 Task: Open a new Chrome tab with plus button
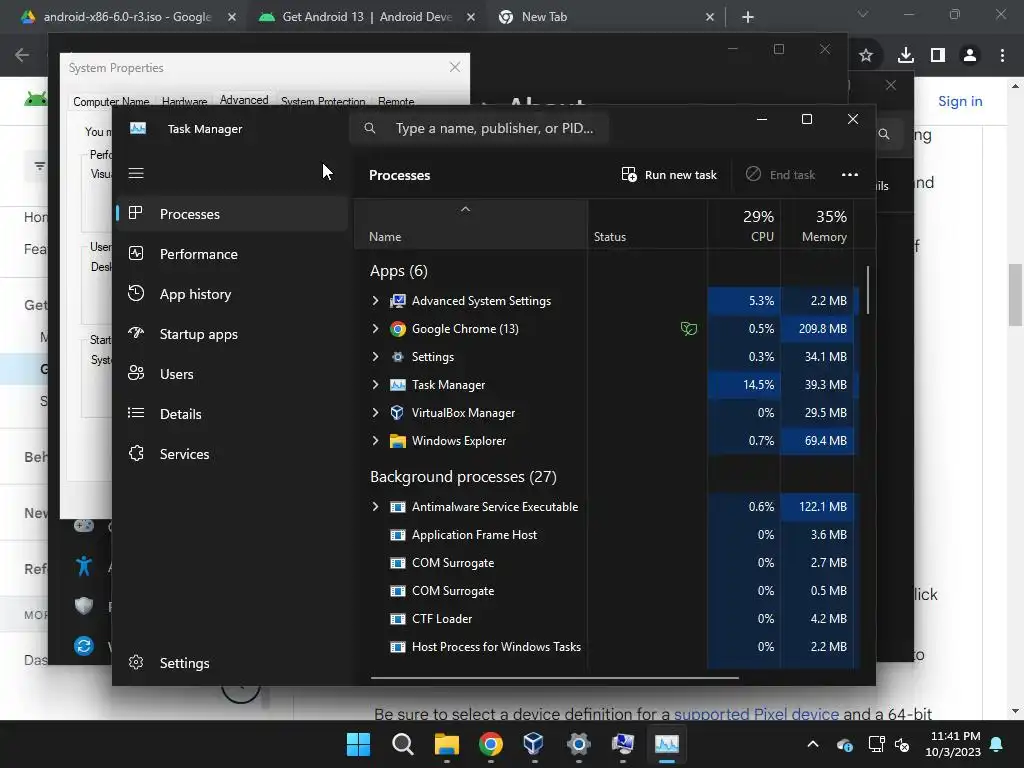(x=748, y=18)
